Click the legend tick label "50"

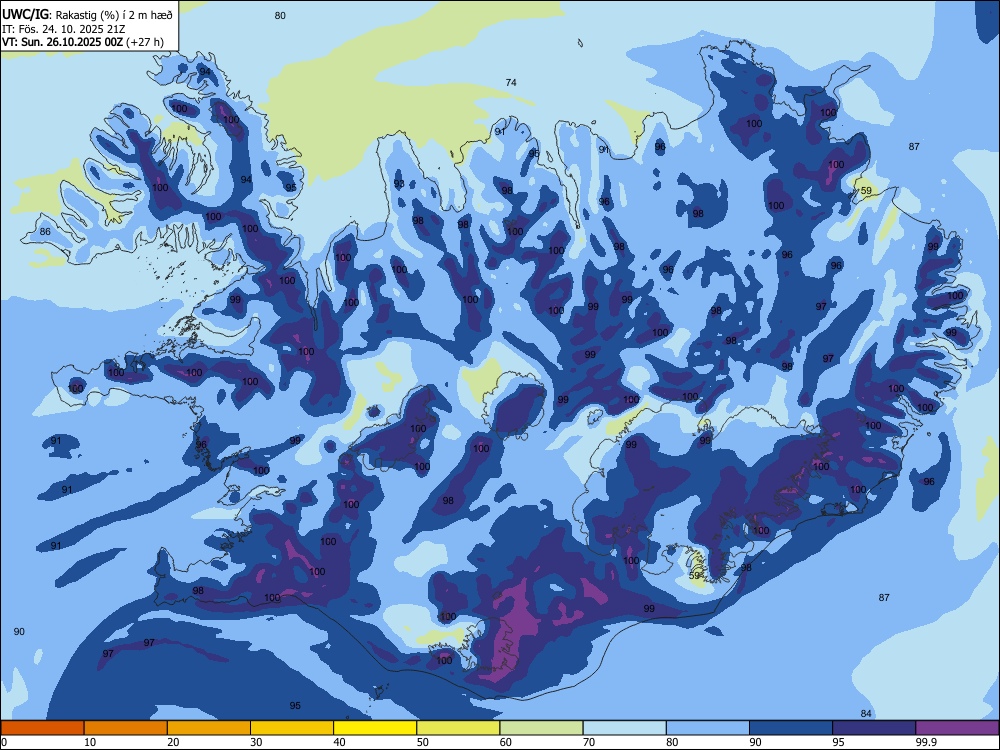(x=423, y=742)
